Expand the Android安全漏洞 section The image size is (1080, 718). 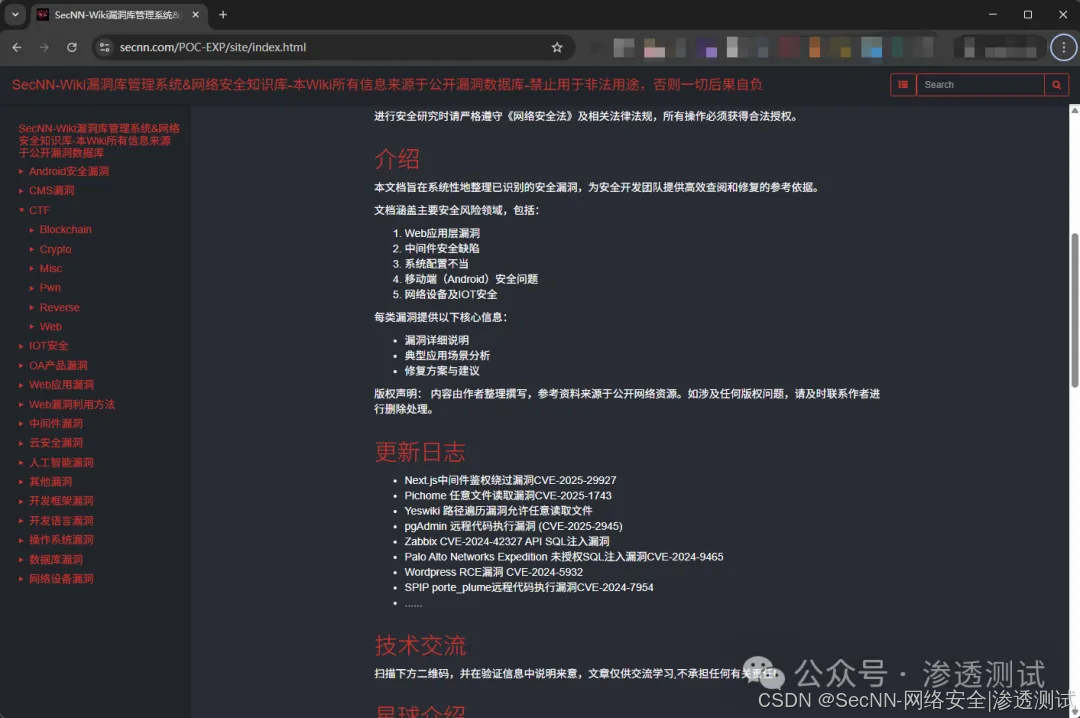point(67,171)
